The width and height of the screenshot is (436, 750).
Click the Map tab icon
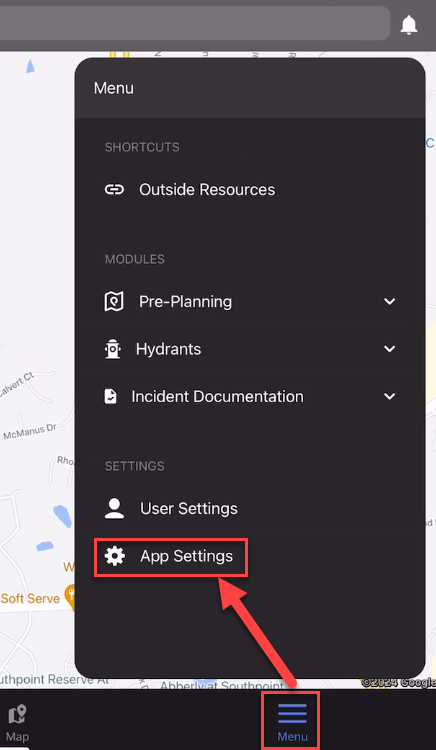17,715
